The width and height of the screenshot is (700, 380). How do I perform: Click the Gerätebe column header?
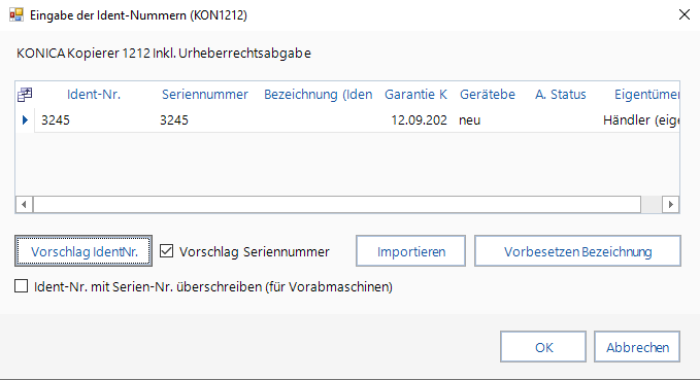(x=488, y=94)
